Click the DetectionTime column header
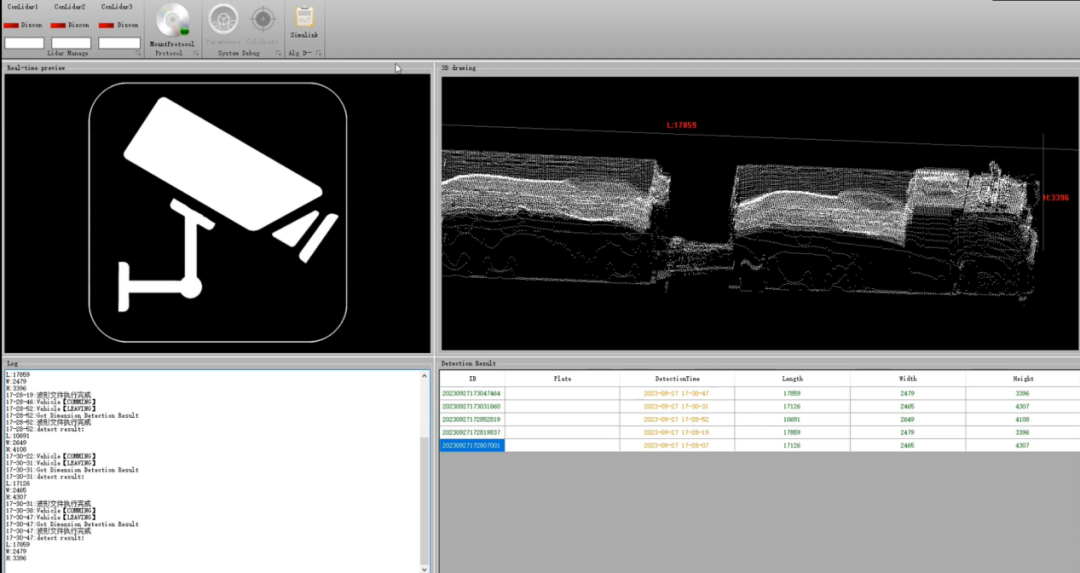The width and height of the screenshot is (1080, 573). (x=677, y=379)
